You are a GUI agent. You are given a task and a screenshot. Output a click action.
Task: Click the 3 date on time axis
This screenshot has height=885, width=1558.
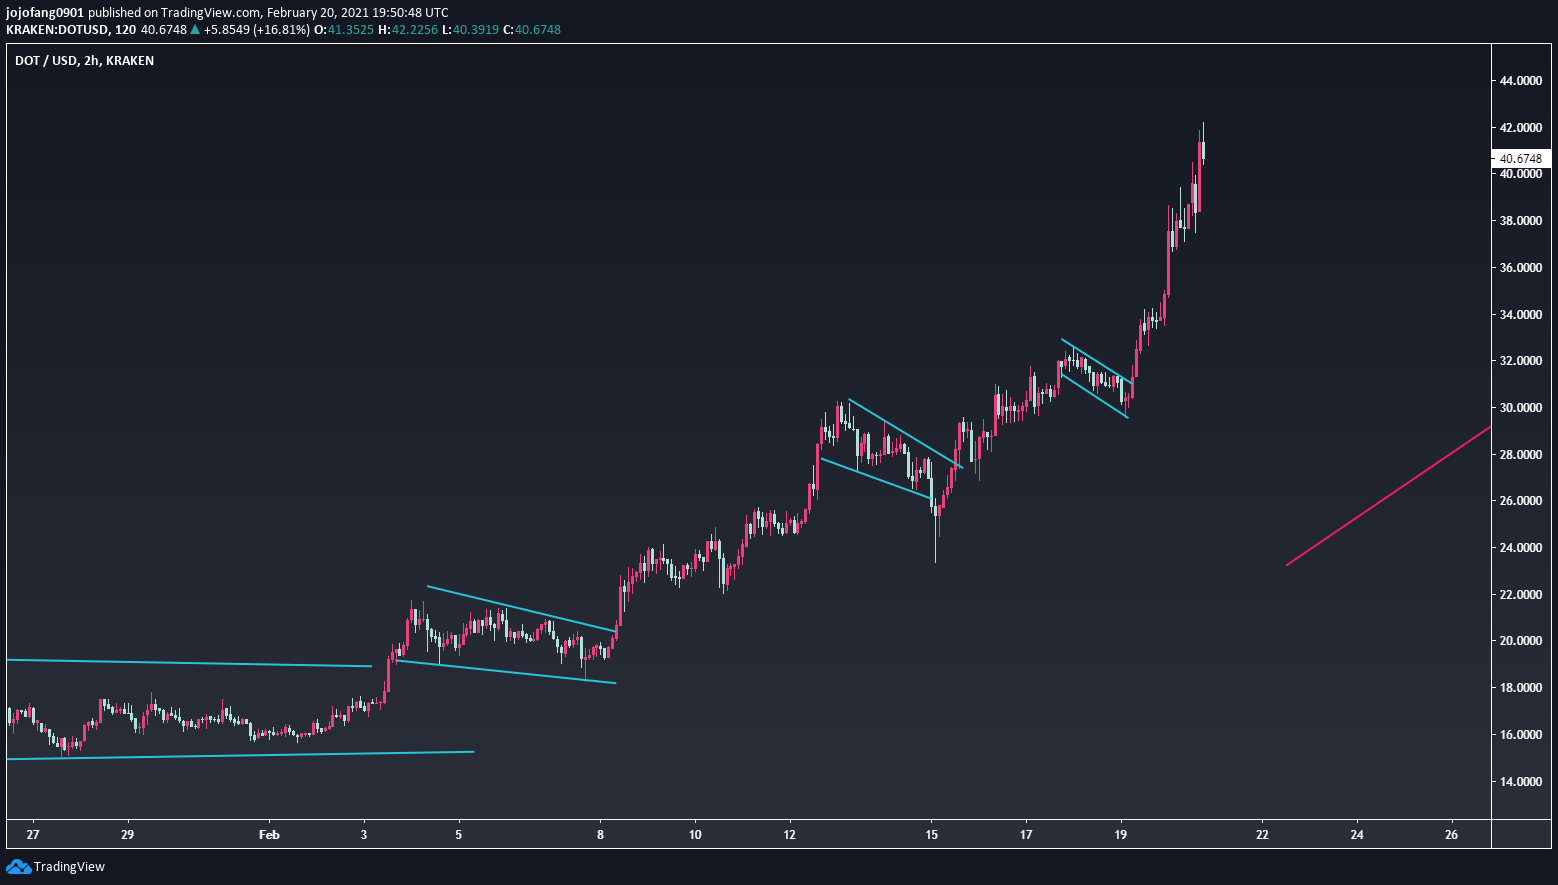click(x=364, y=835)
